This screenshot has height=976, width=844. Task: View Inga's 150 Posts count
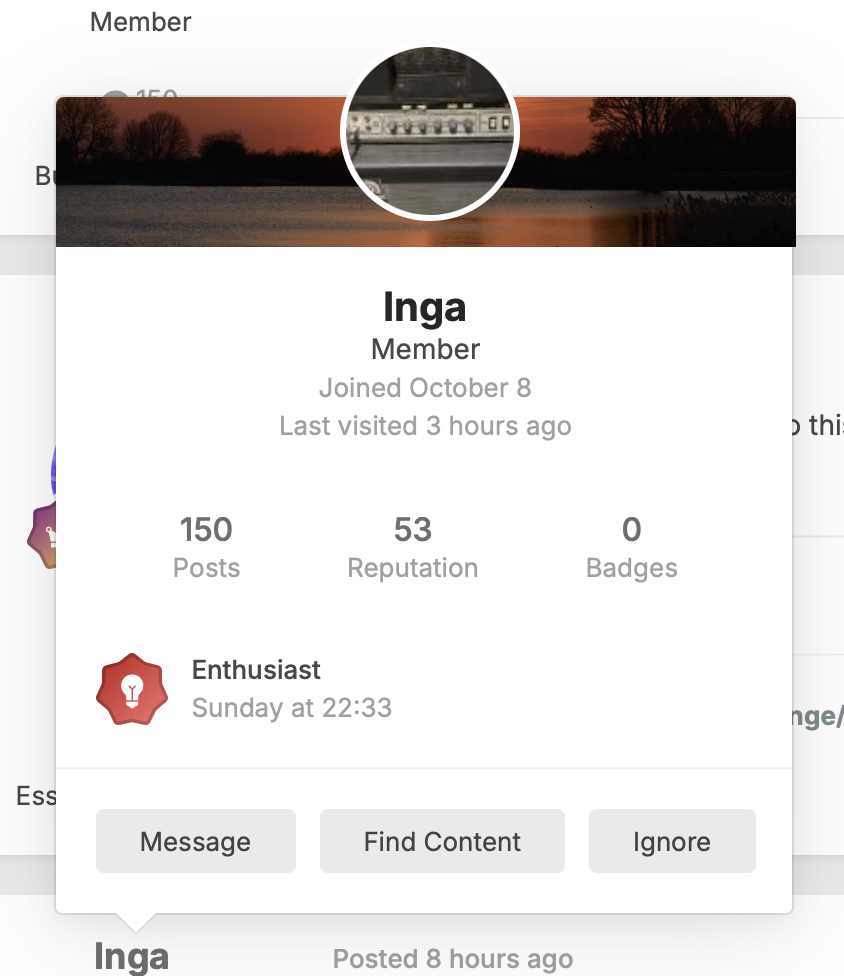coord(206,546)
